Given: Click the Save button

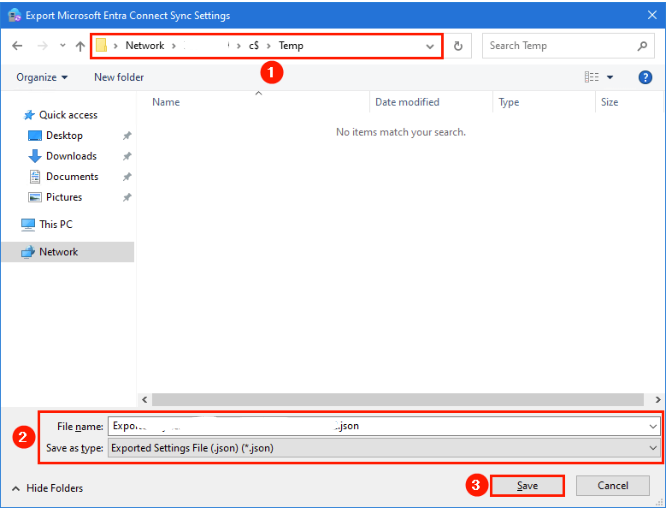Looking at the screenshot, I should pos(527,486).
